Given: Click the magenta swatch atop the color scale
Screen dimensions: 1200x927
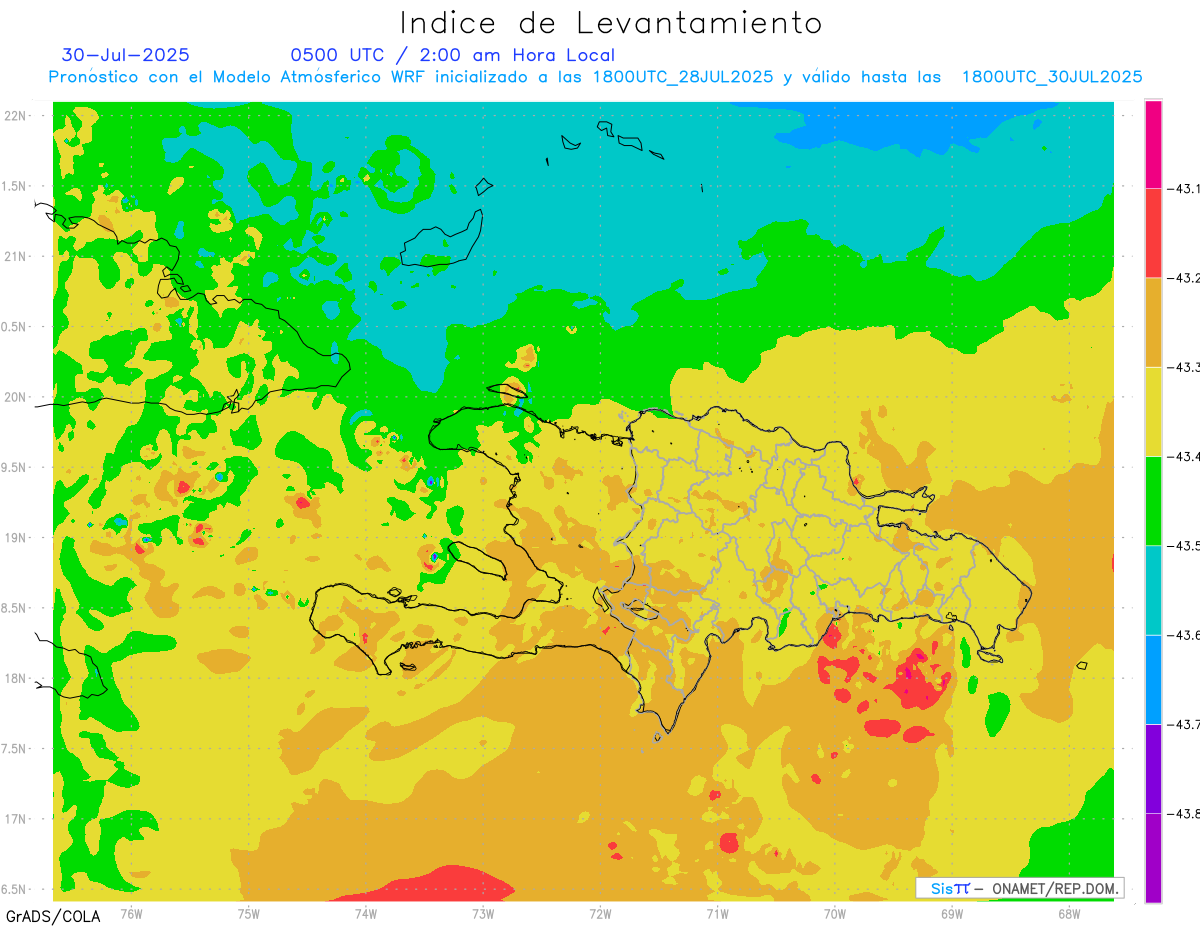Looking at the screenshot, I should click(x=1153, y=143).
